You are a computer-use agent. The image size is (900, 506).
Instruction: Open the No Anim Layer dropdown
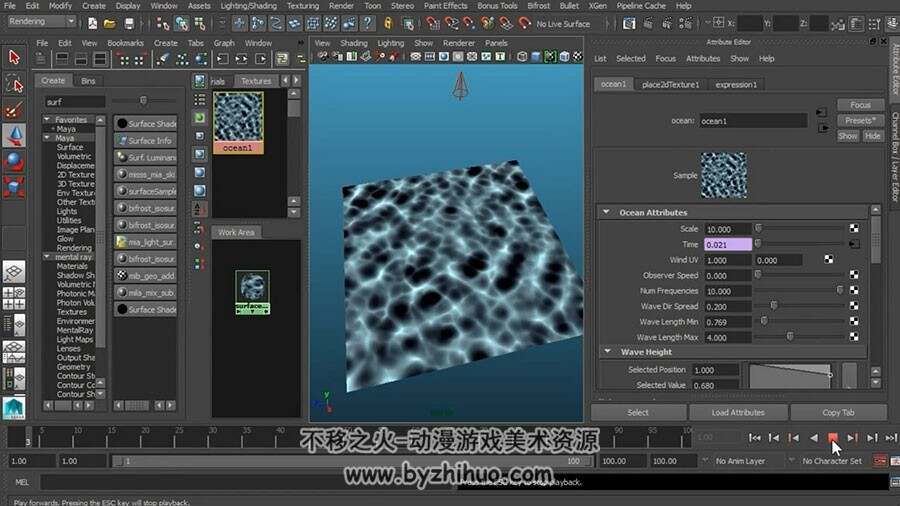click(740, 461)
